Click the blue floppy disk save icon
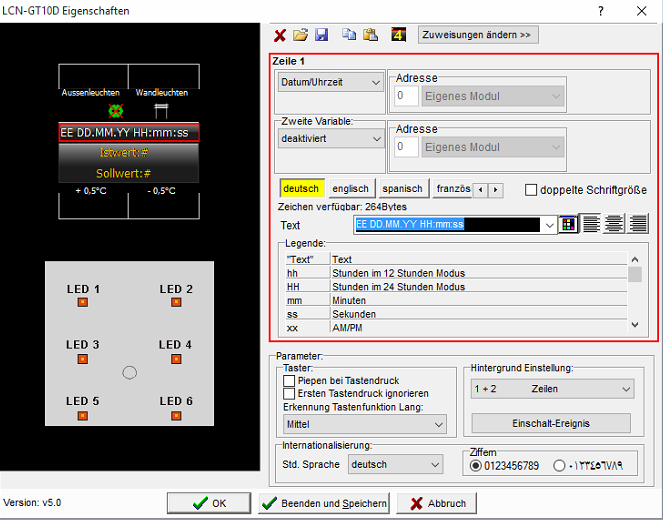Viewport: 663px width, 520px height. tap(321, 35)
